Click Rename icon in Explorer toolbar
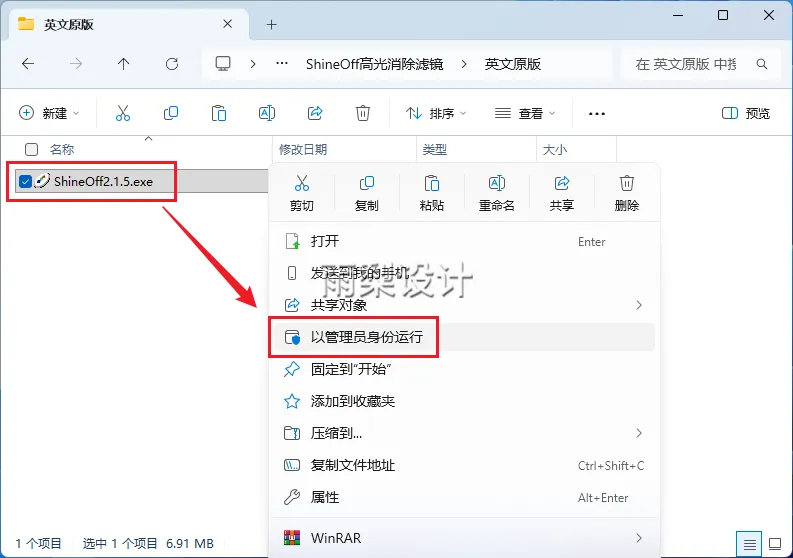 coord(267,113)
